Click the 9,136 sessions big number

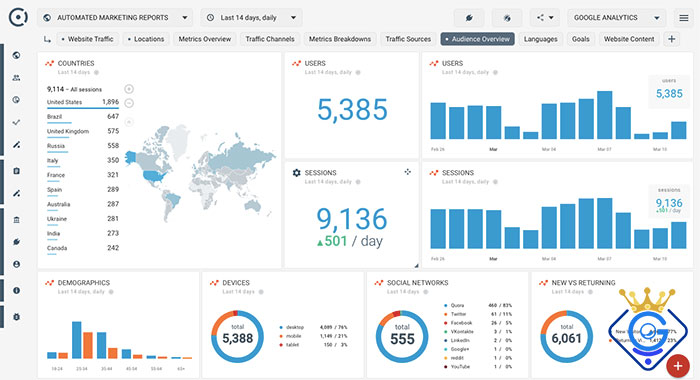pyautogui.click(x=352, y=219)
